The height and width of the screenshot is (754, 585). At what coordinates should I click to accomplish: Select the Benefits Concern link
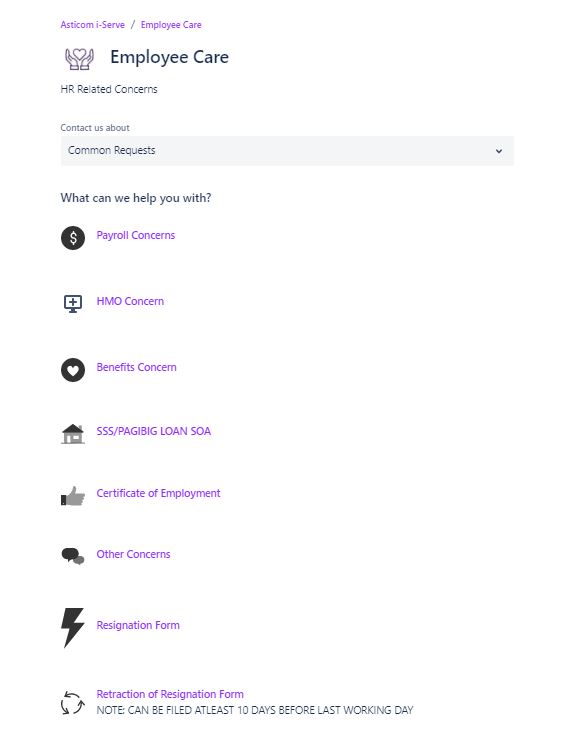(137, 367)
